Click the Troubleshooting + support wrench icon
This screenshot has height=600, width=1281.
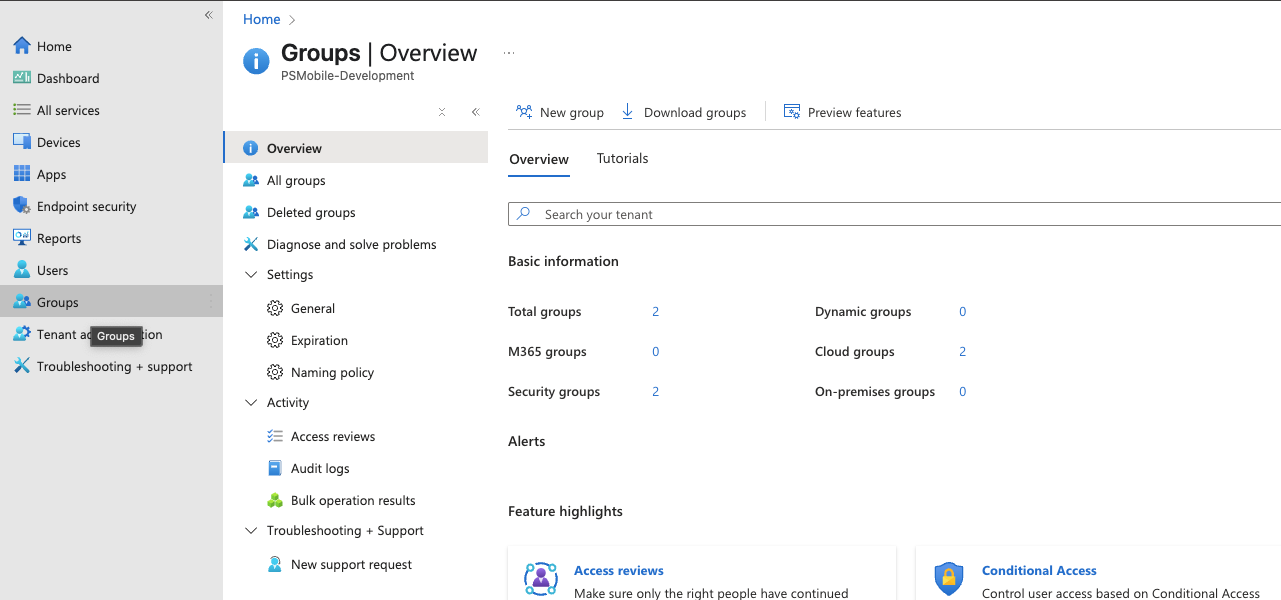(x=21, y=366)
